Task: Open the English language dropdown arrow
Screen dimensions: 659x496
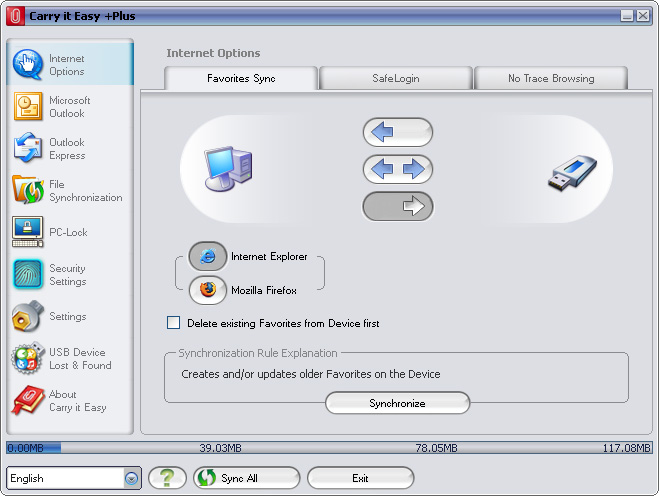Action: coord(132,478)
